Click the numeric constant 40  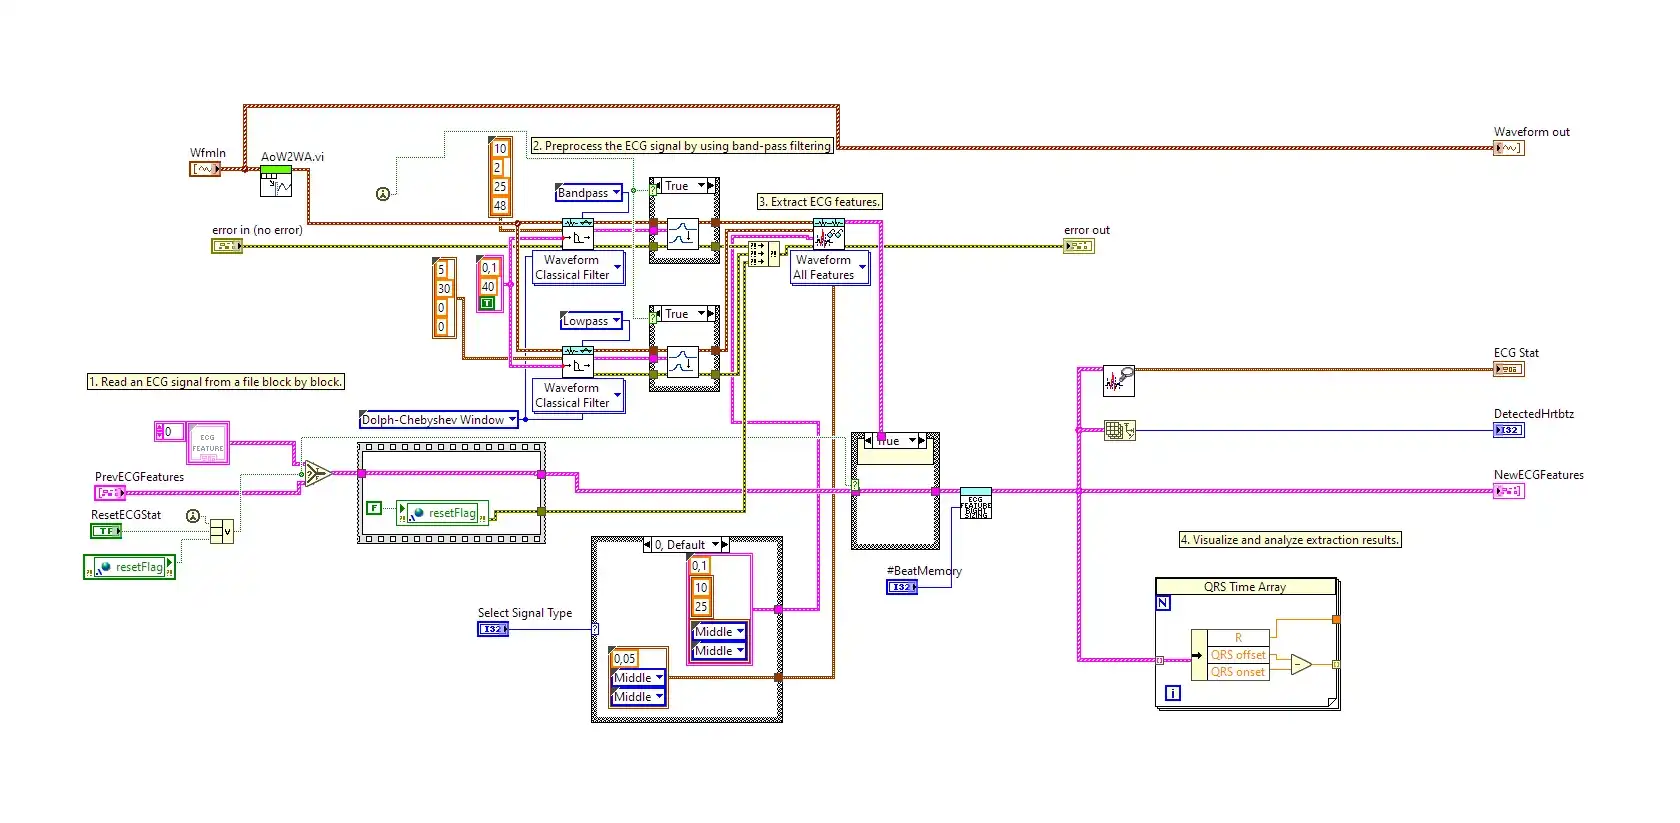tap(488, 287)
